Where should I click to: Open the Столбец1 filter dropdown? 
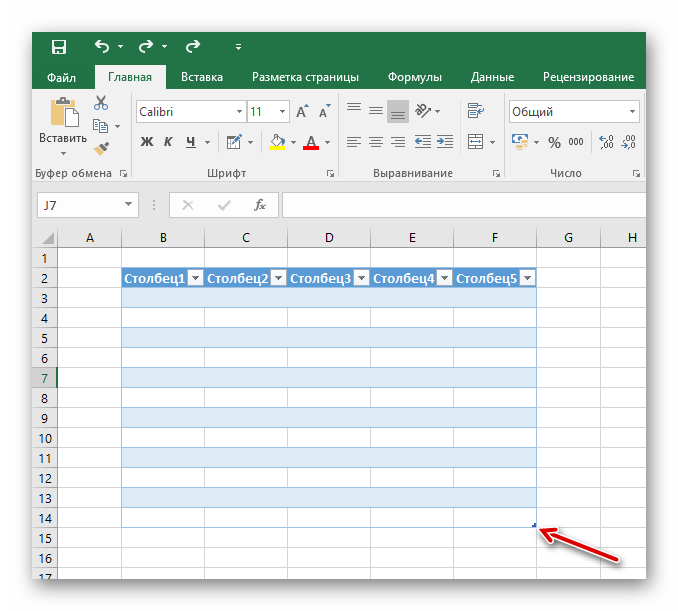pos(196,278)
